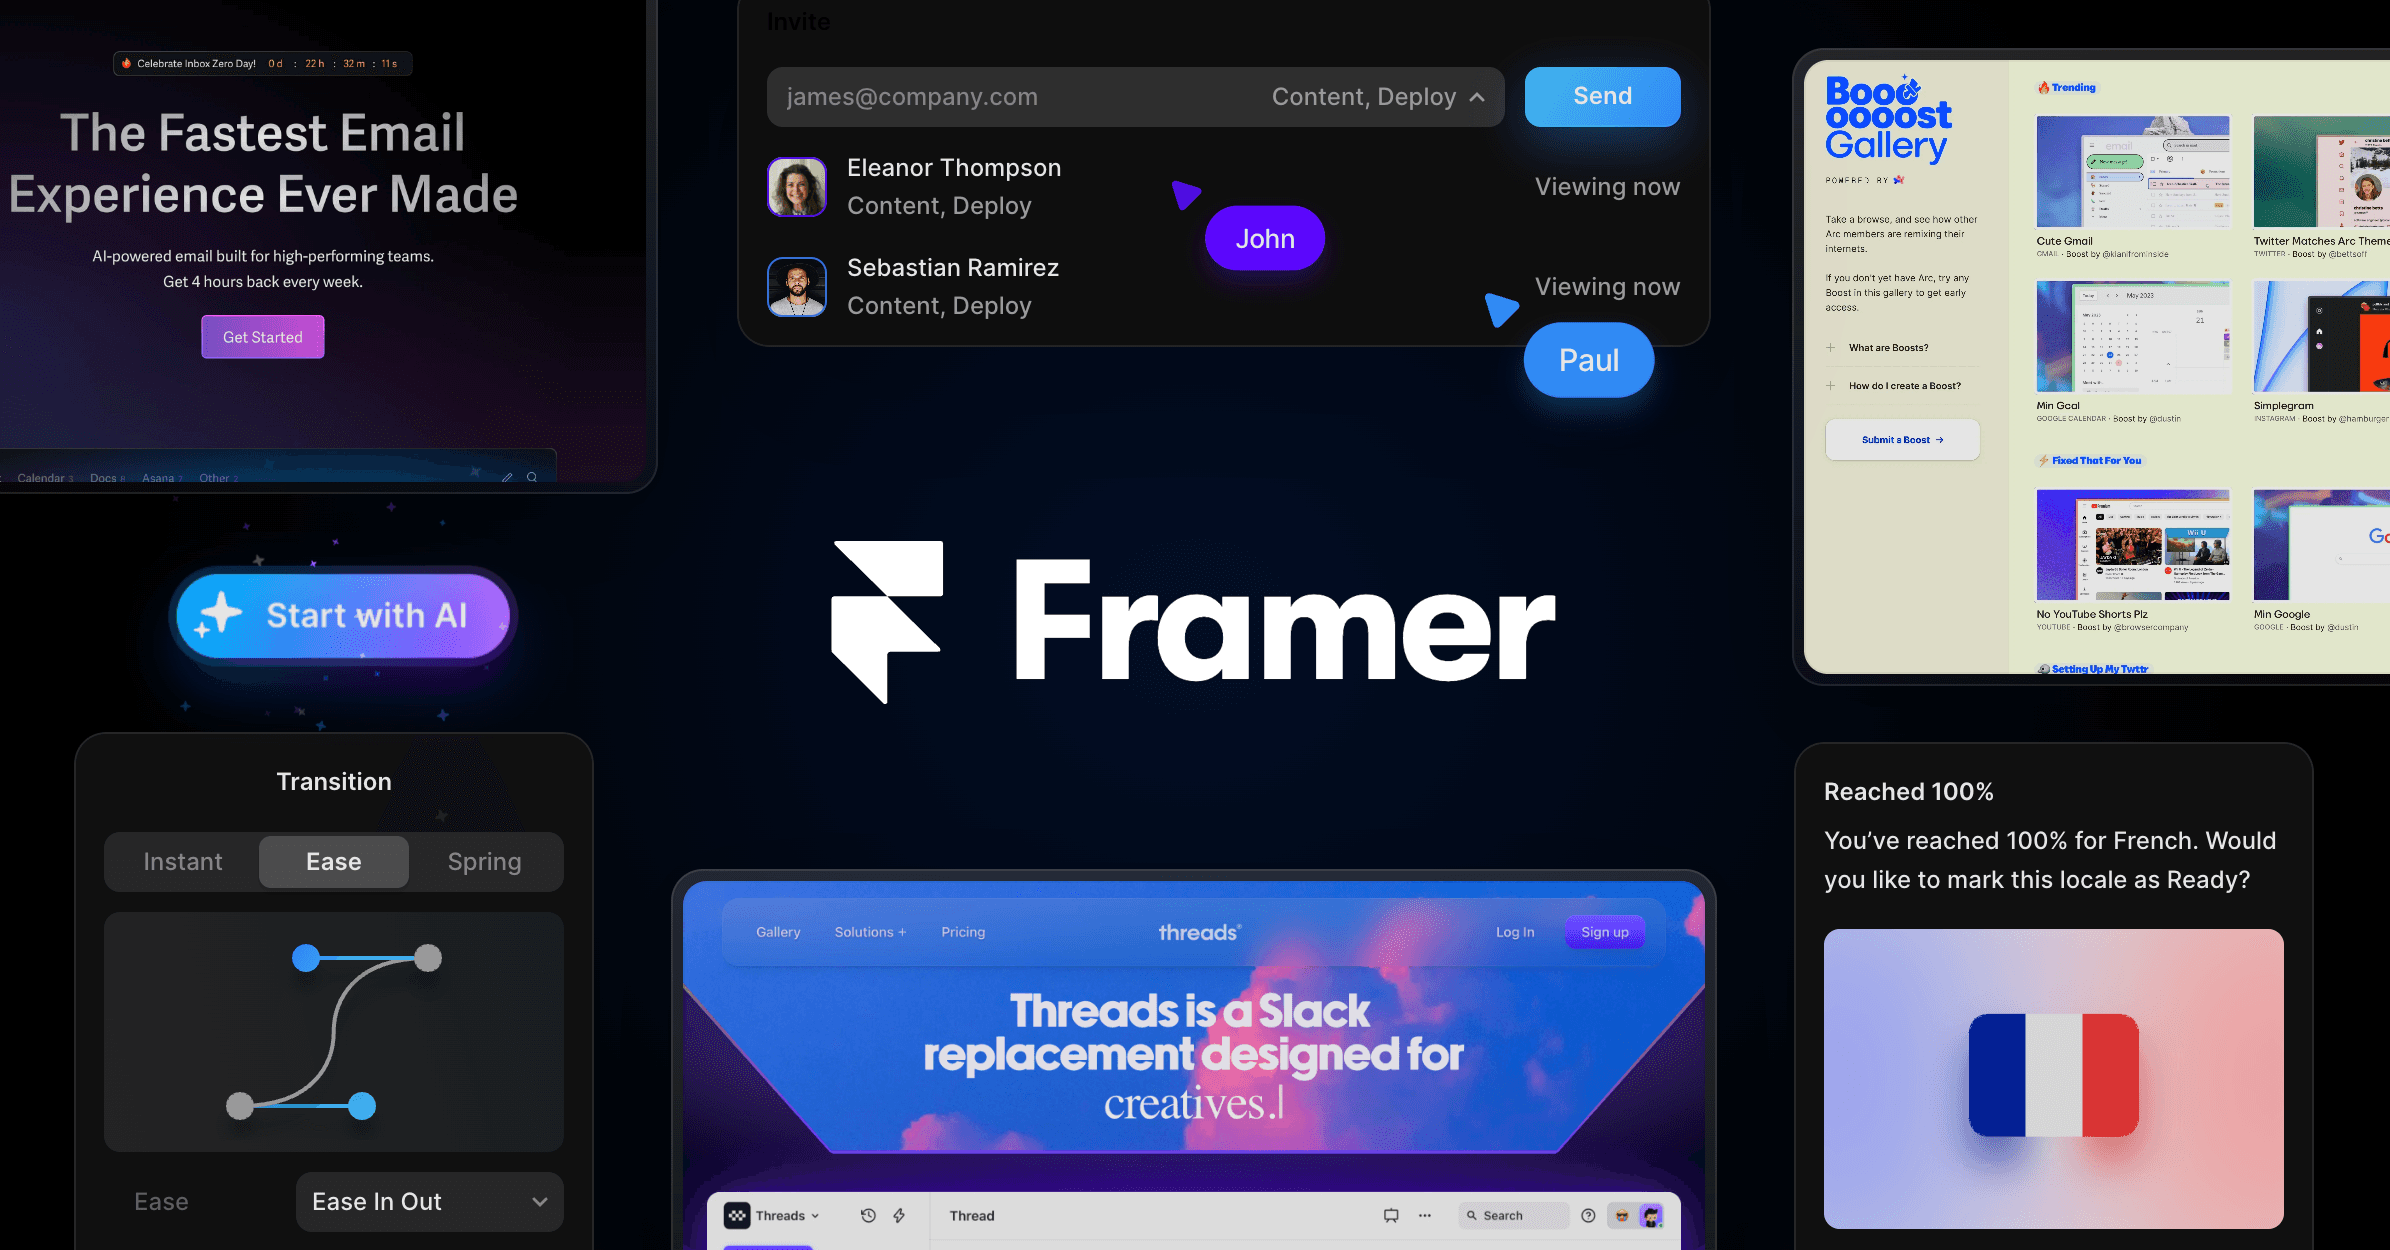Image resolution: width=2390 pixels, height=1250 pixels.
Task: Click the Send button icon
Action: click(1600, 95)
